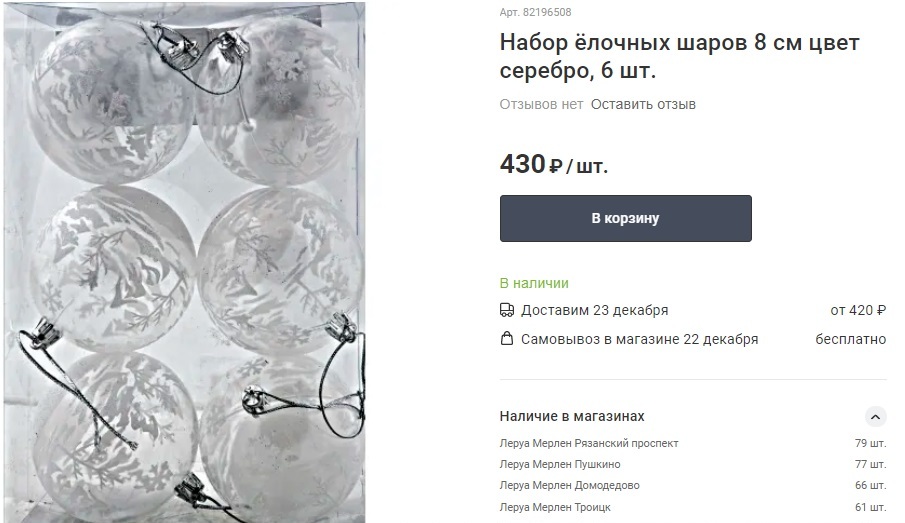Click article number Арт. 82196508
This screenshot has height=523, width=905.
click(x=536, y=12)
